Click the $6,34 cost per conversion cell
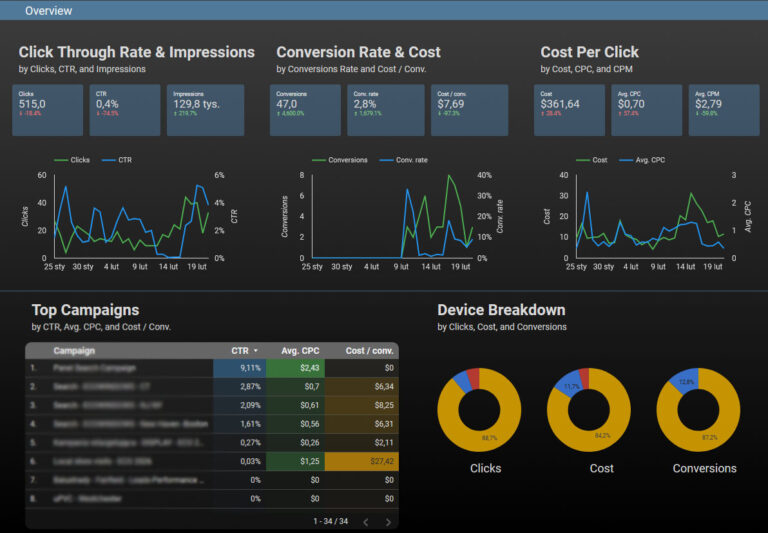The width and height of the screenshot is (768, 533). [361, 387]
